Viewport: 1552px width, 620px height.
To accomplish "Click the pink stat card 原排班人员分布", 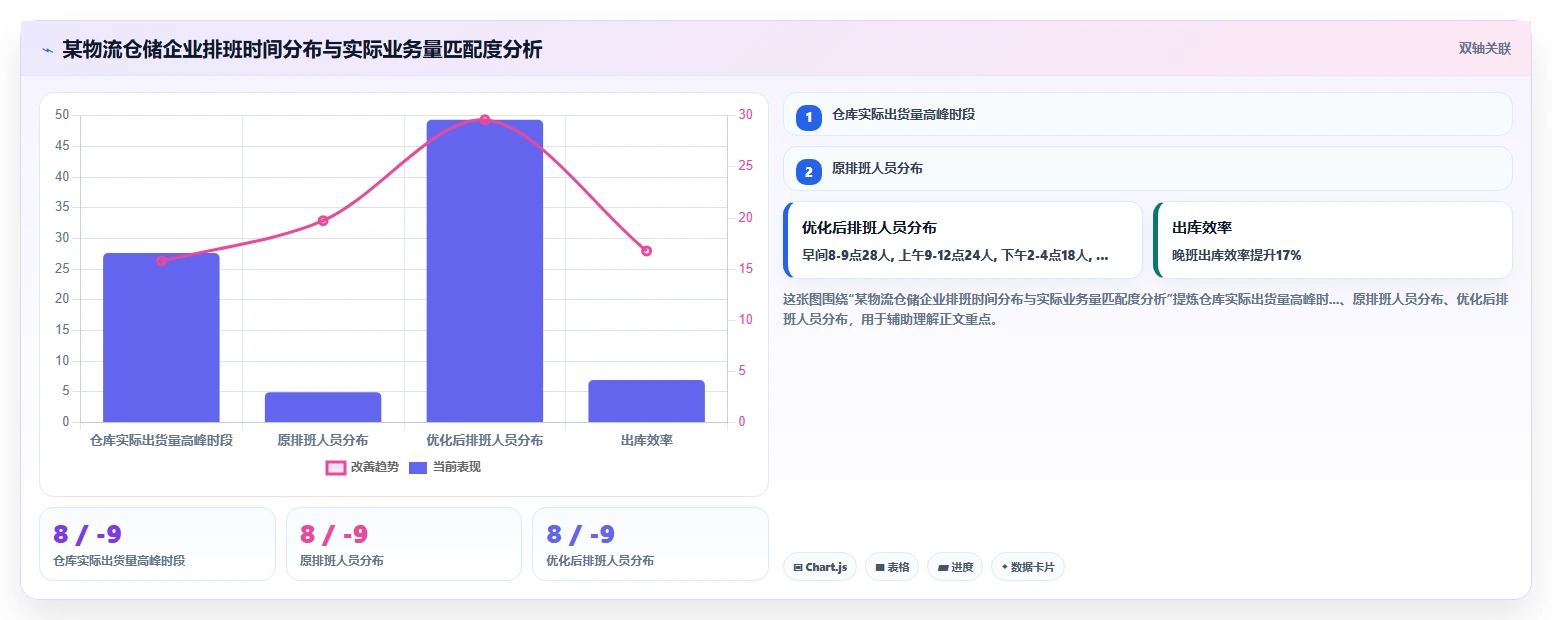I will 404,544.
